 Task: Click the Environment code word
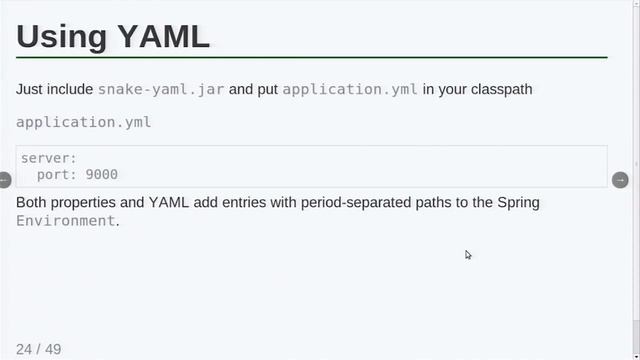[66, 221]
